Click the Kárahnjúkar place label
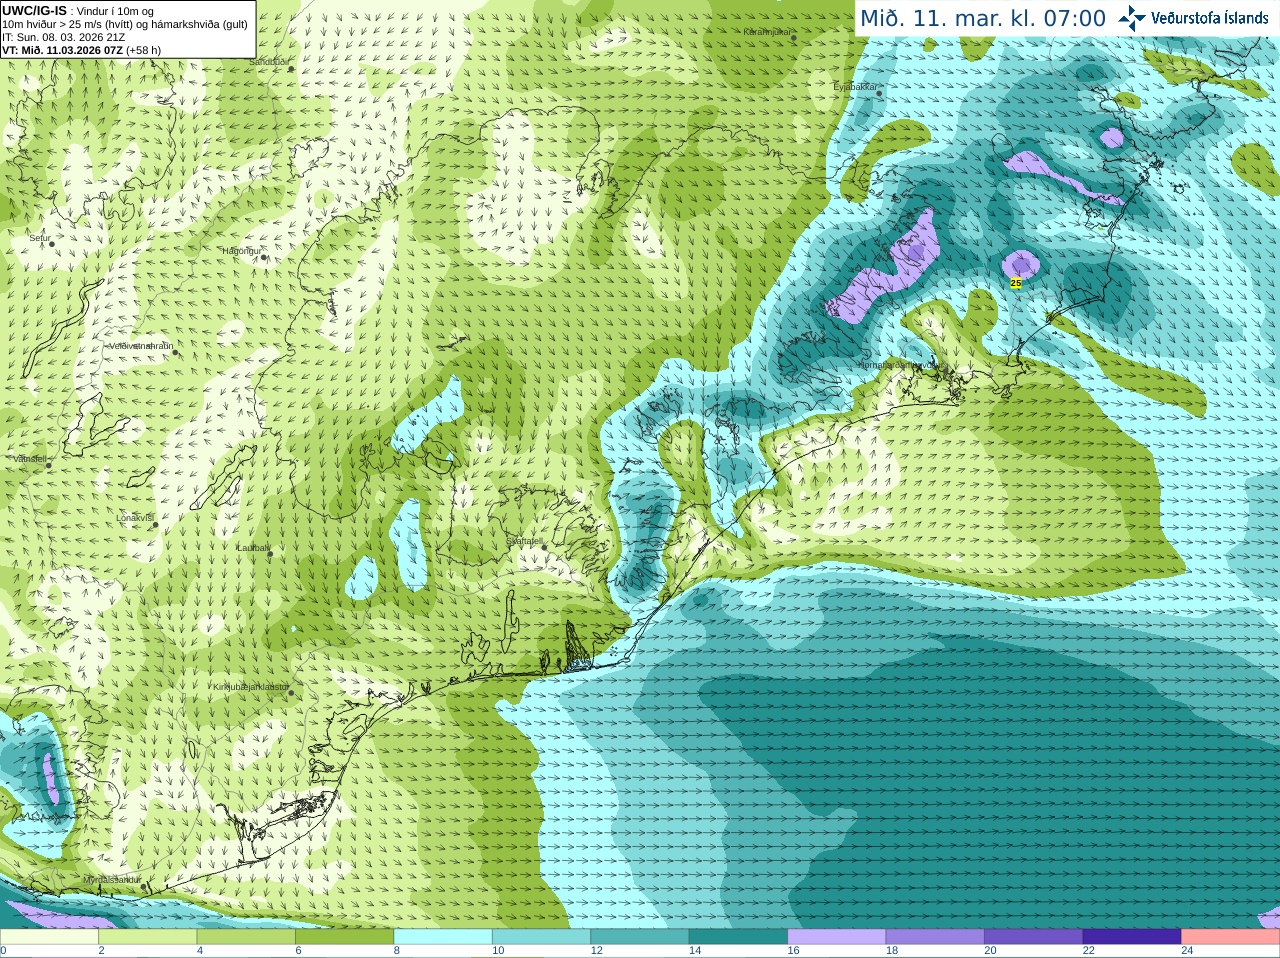Screen dimensions: 1280x958 pos(768,32)
